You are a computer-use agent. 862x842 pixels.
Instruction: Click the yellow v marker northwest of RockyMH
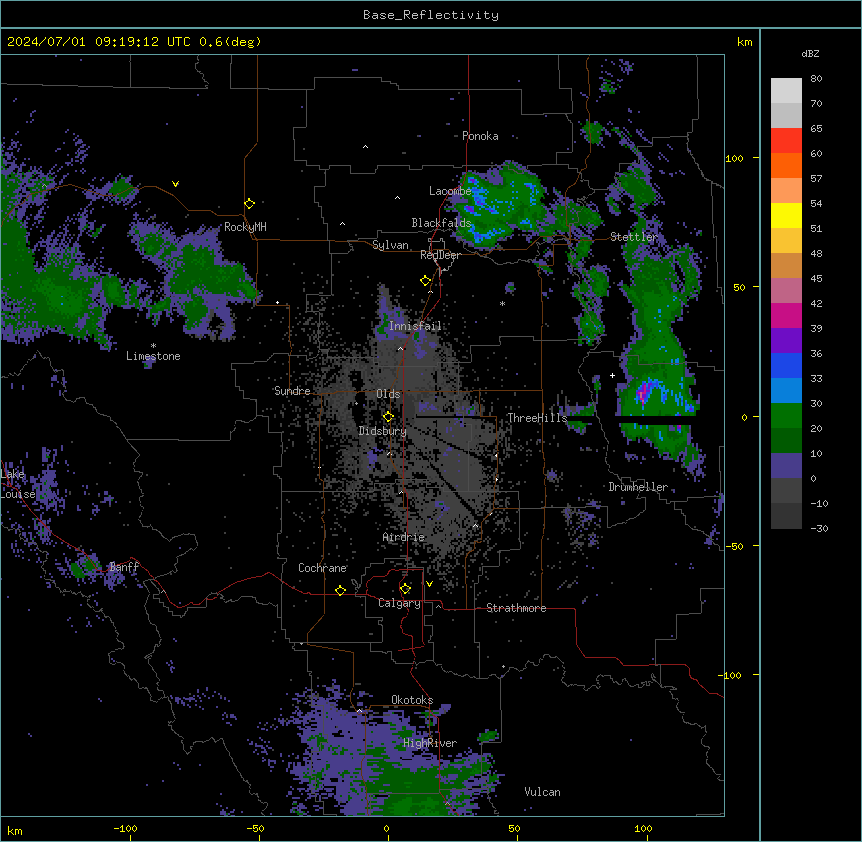pos(175,184)
